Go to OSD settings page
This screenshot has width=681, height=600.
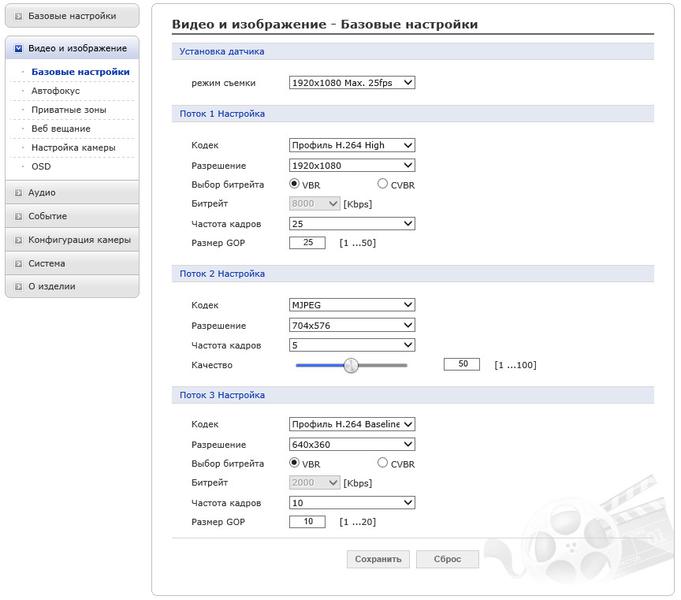click(x=41, y=166)
